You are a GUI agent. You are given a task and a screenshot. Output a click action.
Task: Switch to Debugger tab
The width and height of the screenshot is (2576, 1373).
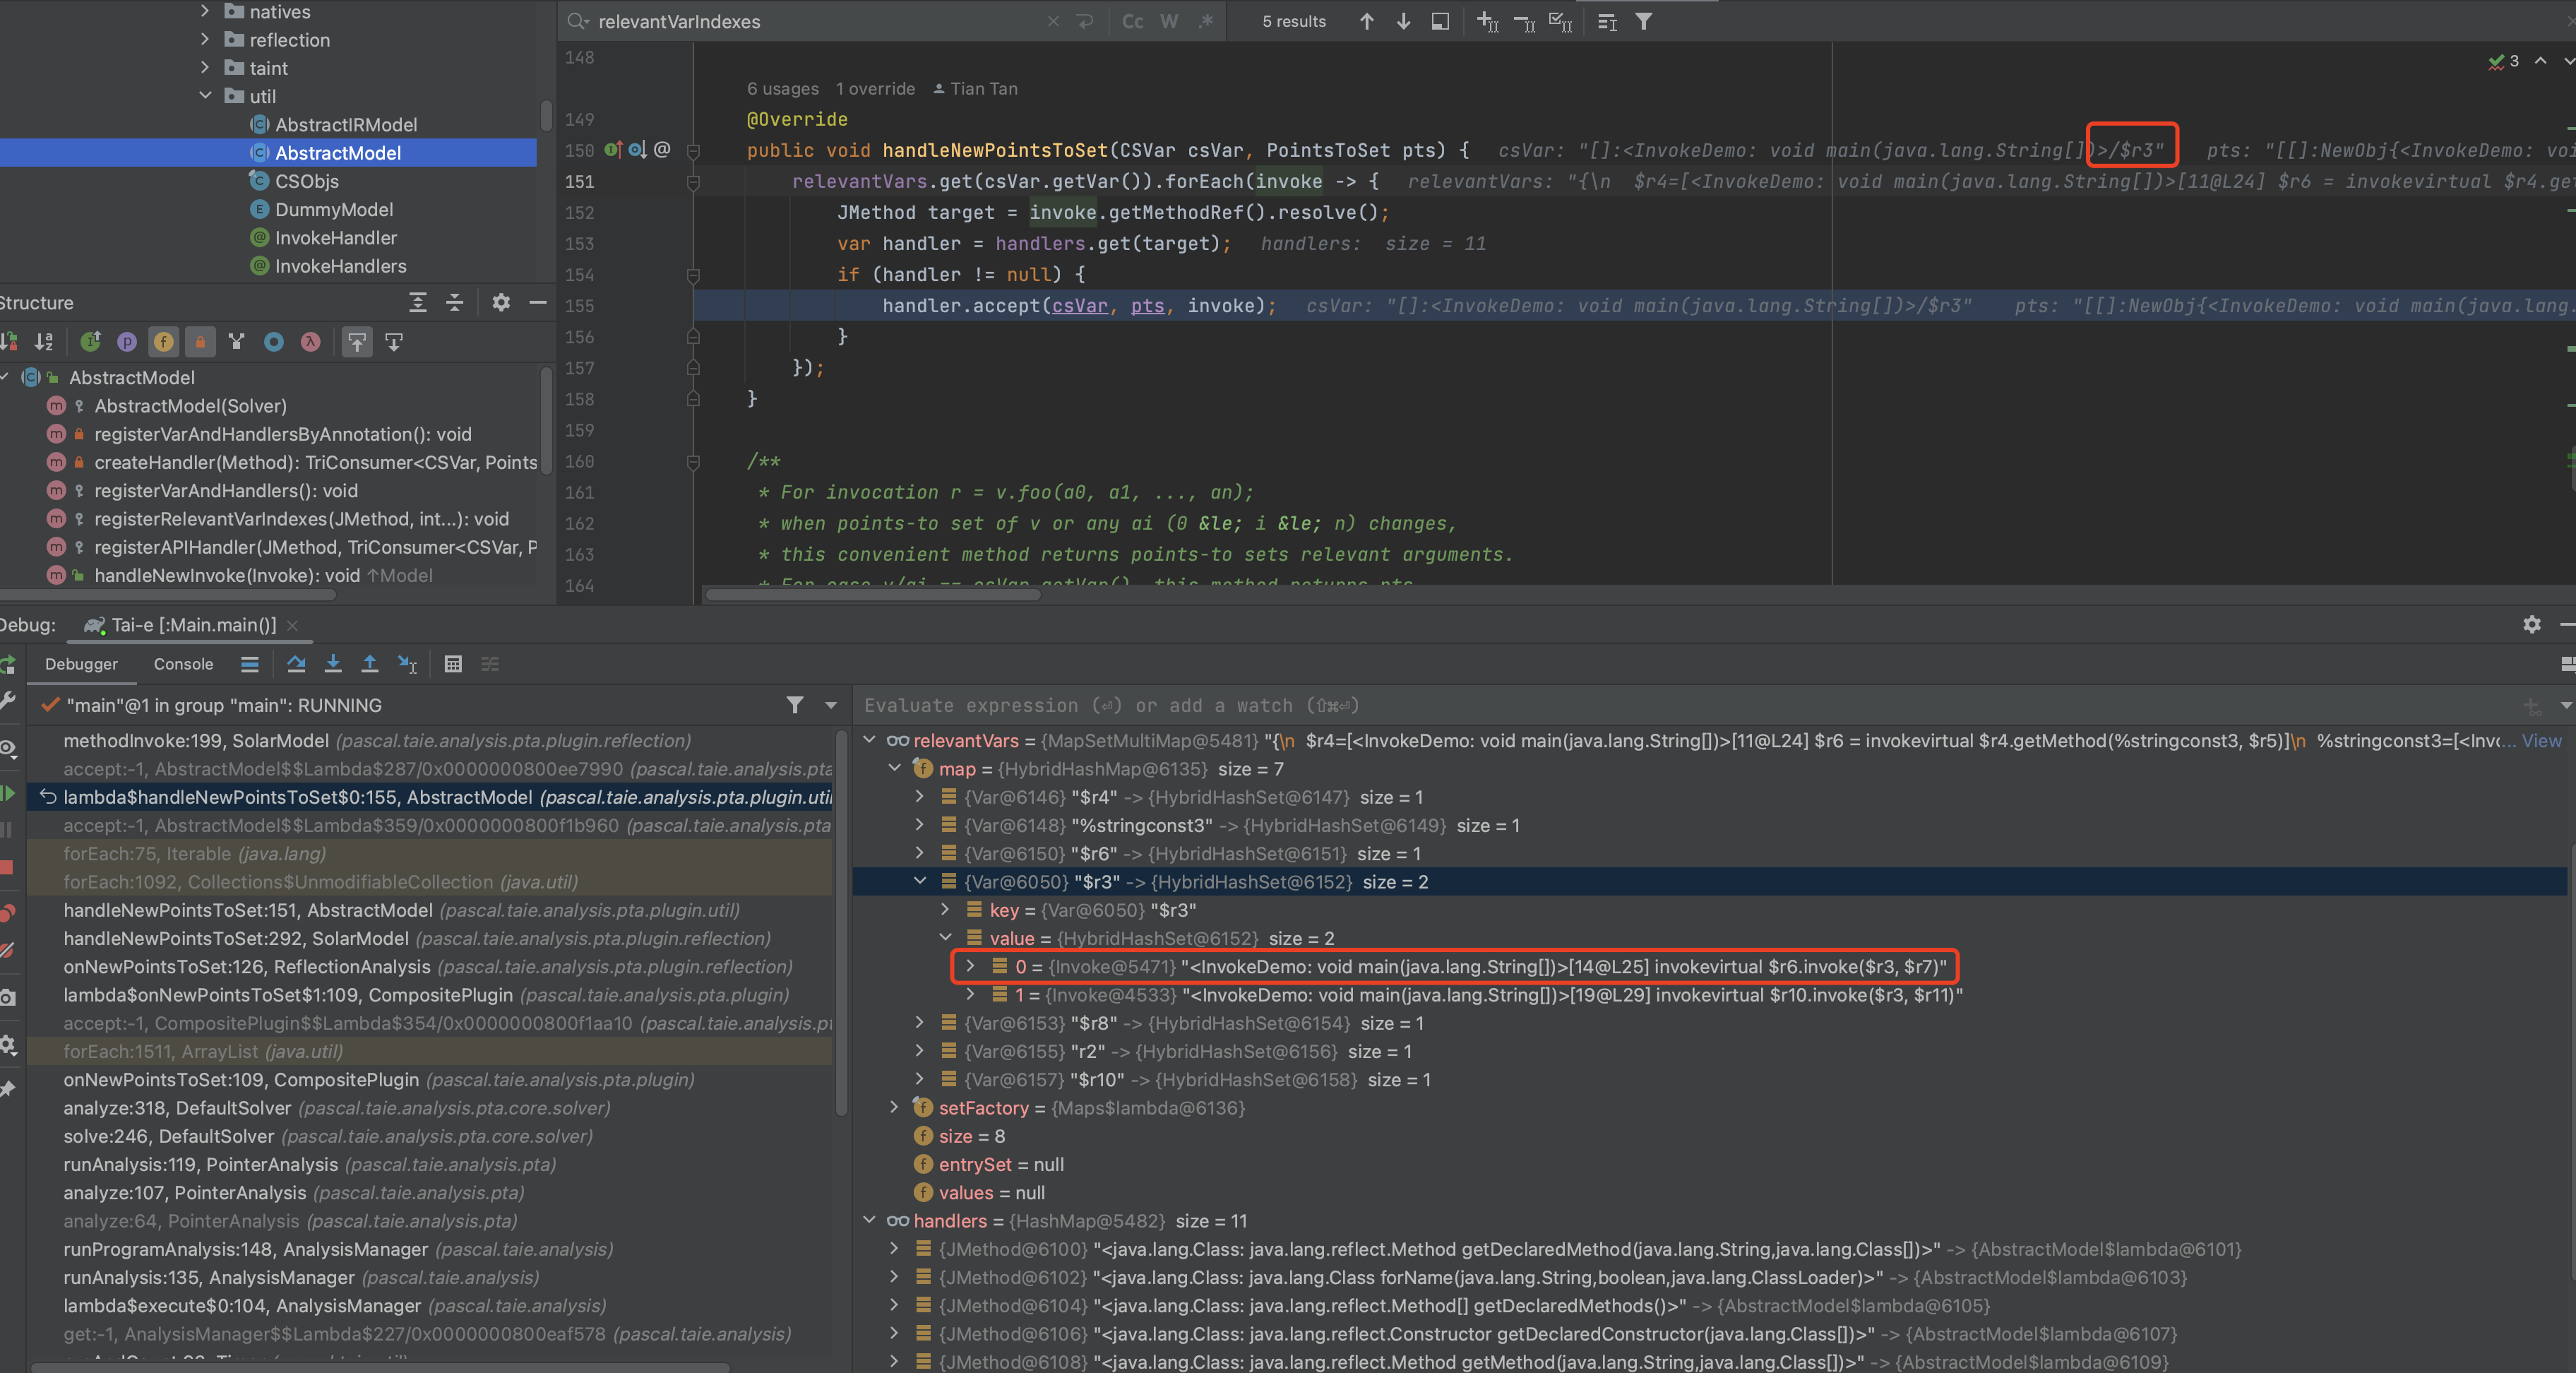pyautogui.click(x=81, y=664)
